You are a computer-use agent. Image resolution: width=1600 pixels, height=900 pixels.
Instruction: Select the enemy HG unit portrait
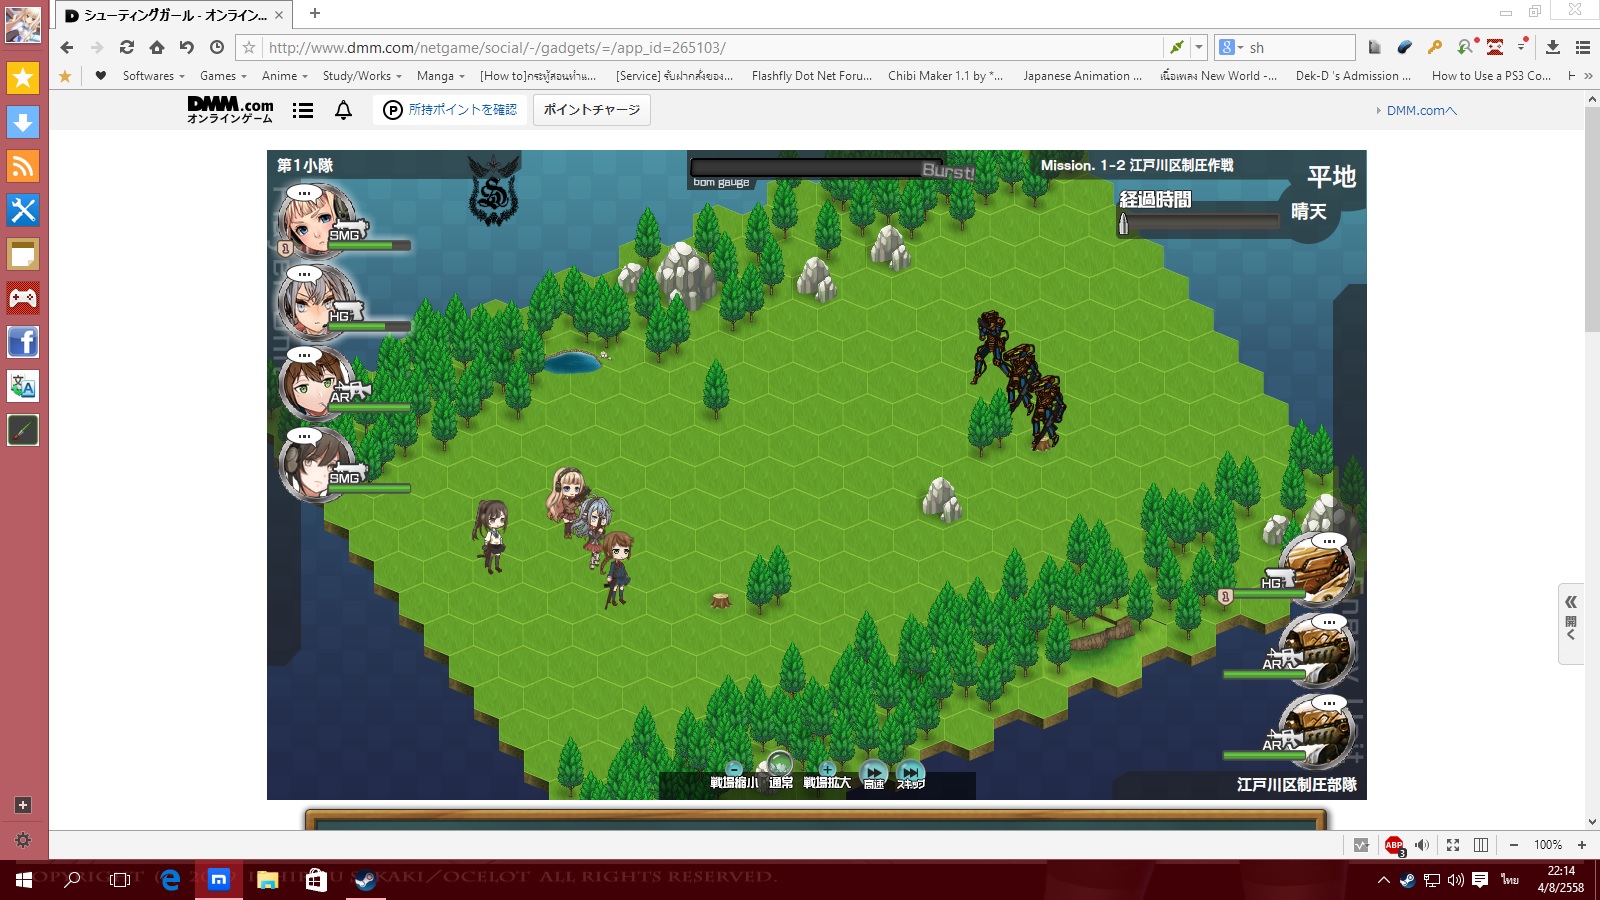1317,570
